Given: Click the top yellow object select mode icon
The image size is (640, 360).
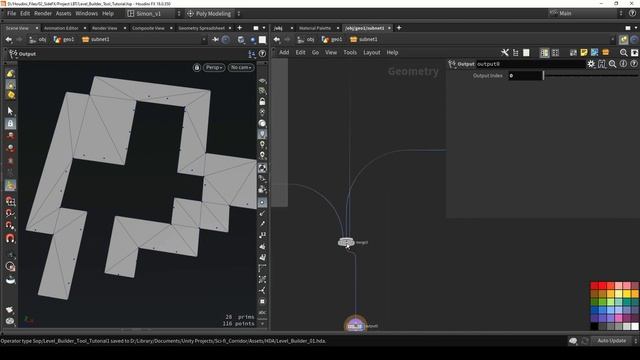Looking at the screenshot, I should coord(11,73).
